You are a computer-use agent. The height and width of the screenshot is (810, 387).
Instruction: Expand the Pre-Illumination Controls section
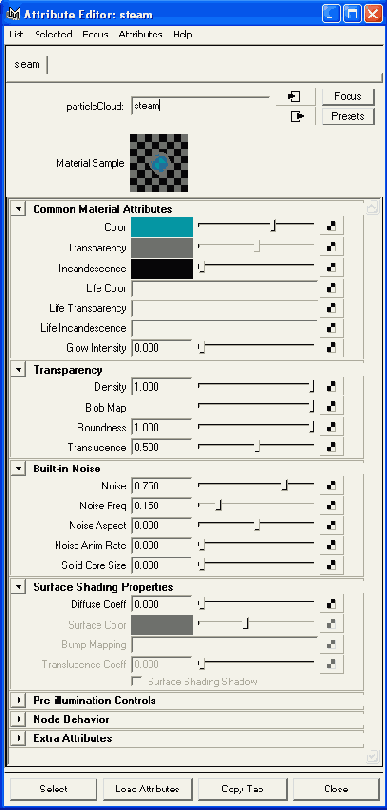(19, 700)
